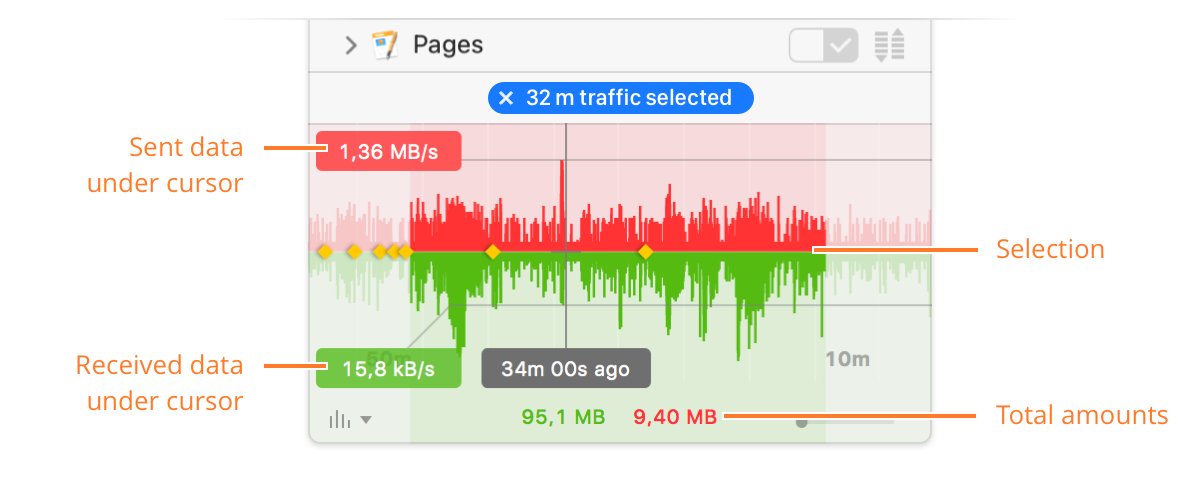Expand the Pages app row chevron
1200x480 pixels.
click(x=350, y=45)
